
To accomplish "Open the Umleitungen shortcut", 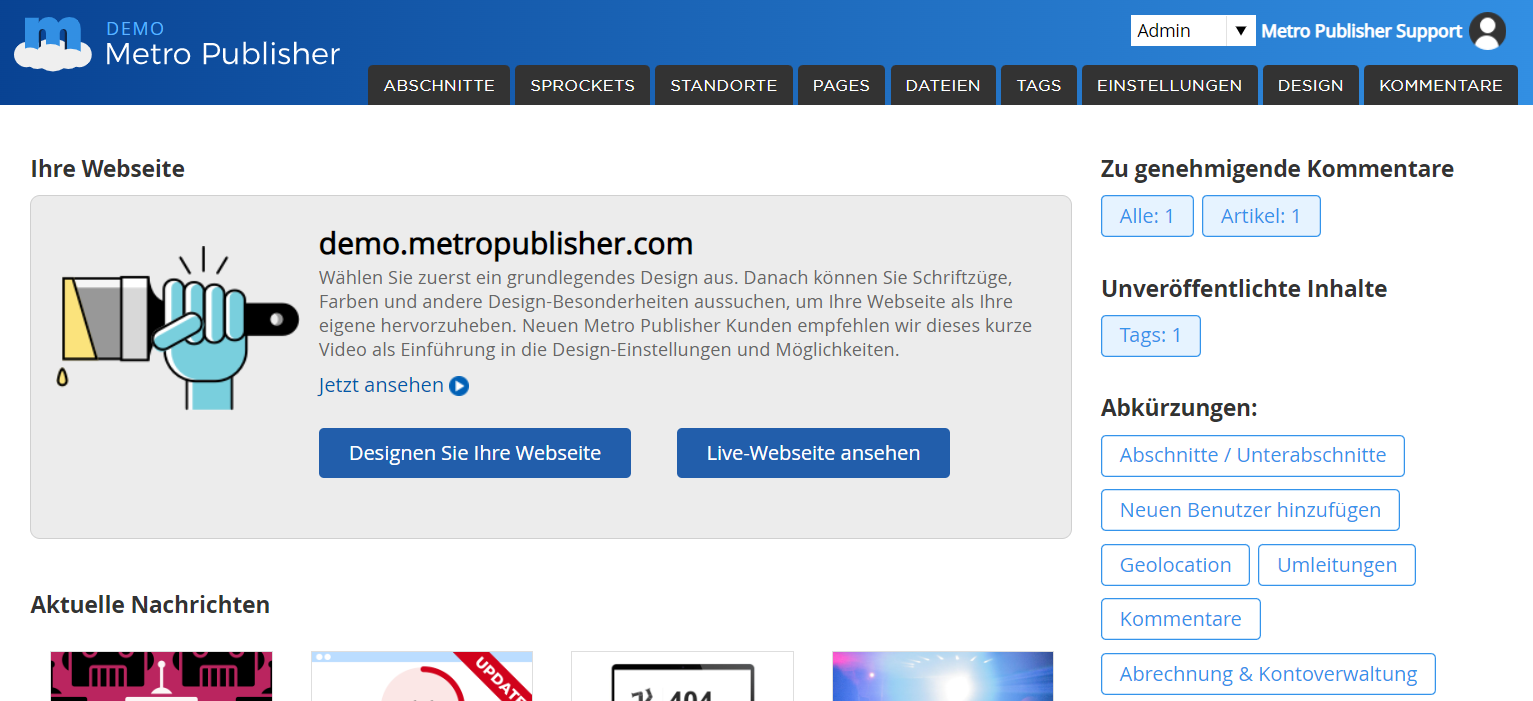I will (x=1337, y=565).
